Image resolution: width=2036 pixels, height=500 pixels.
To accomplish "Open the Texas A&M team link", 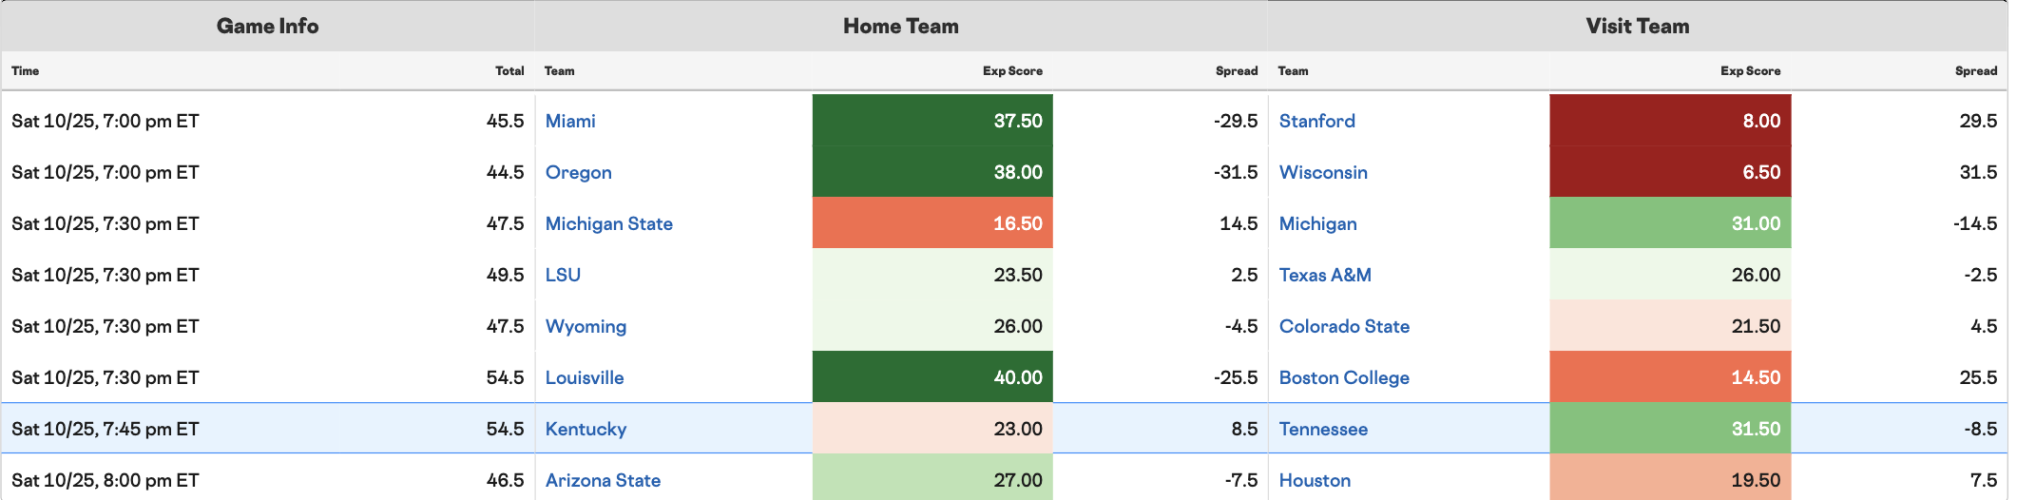I will (1325, 275).
